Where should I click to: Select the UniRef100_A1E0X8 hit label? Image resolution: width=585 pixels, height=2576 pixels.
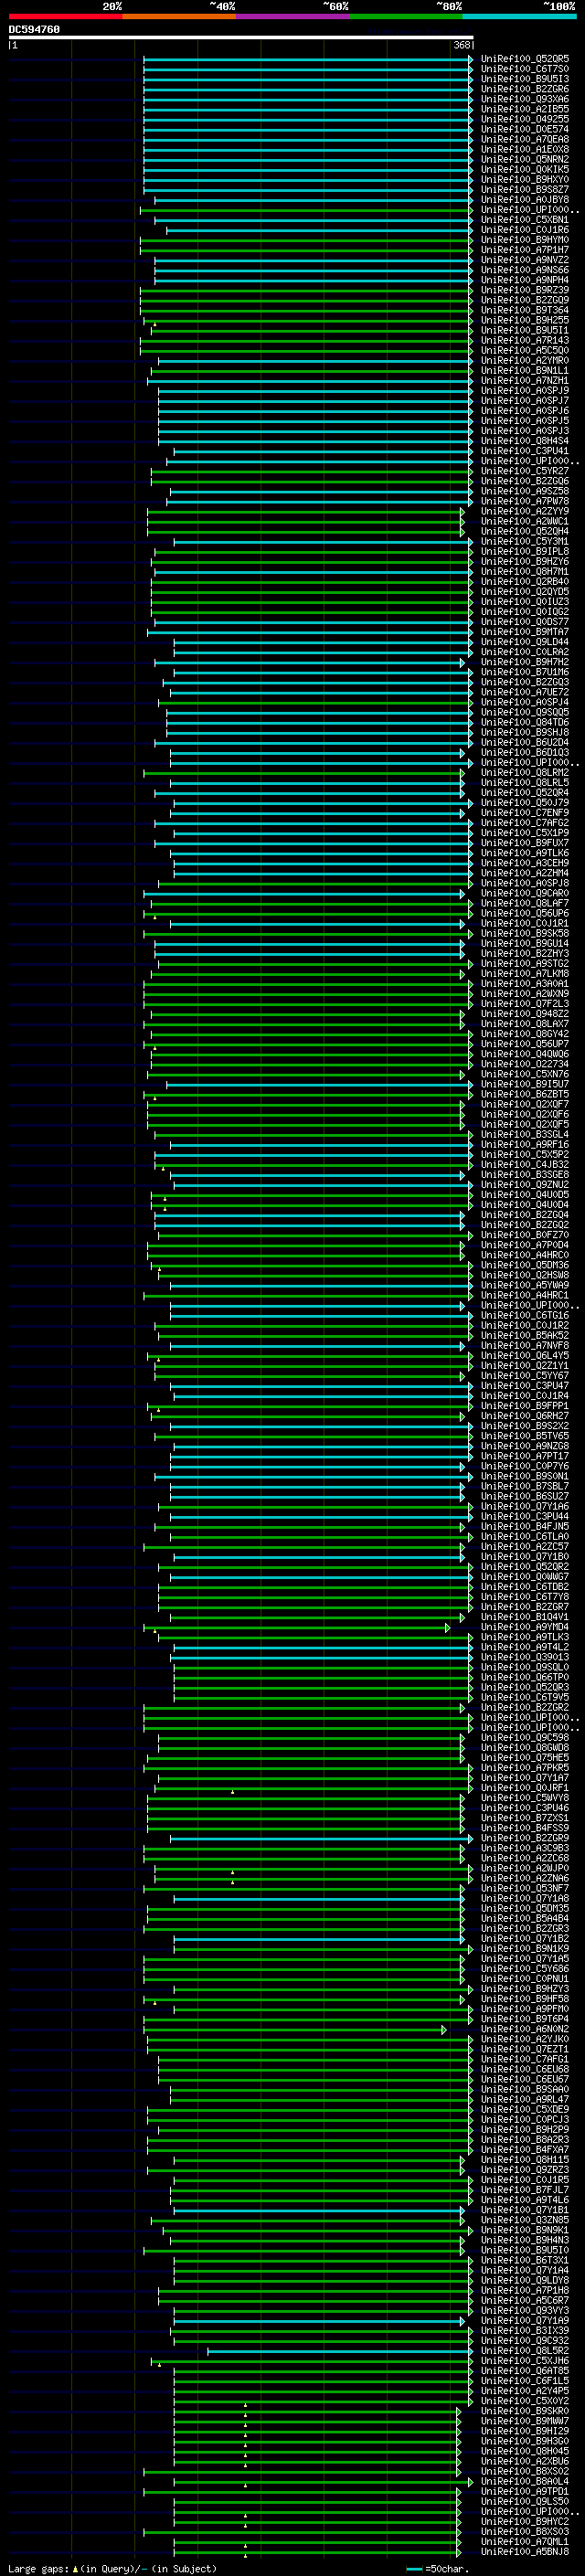[x=525, y=149]
